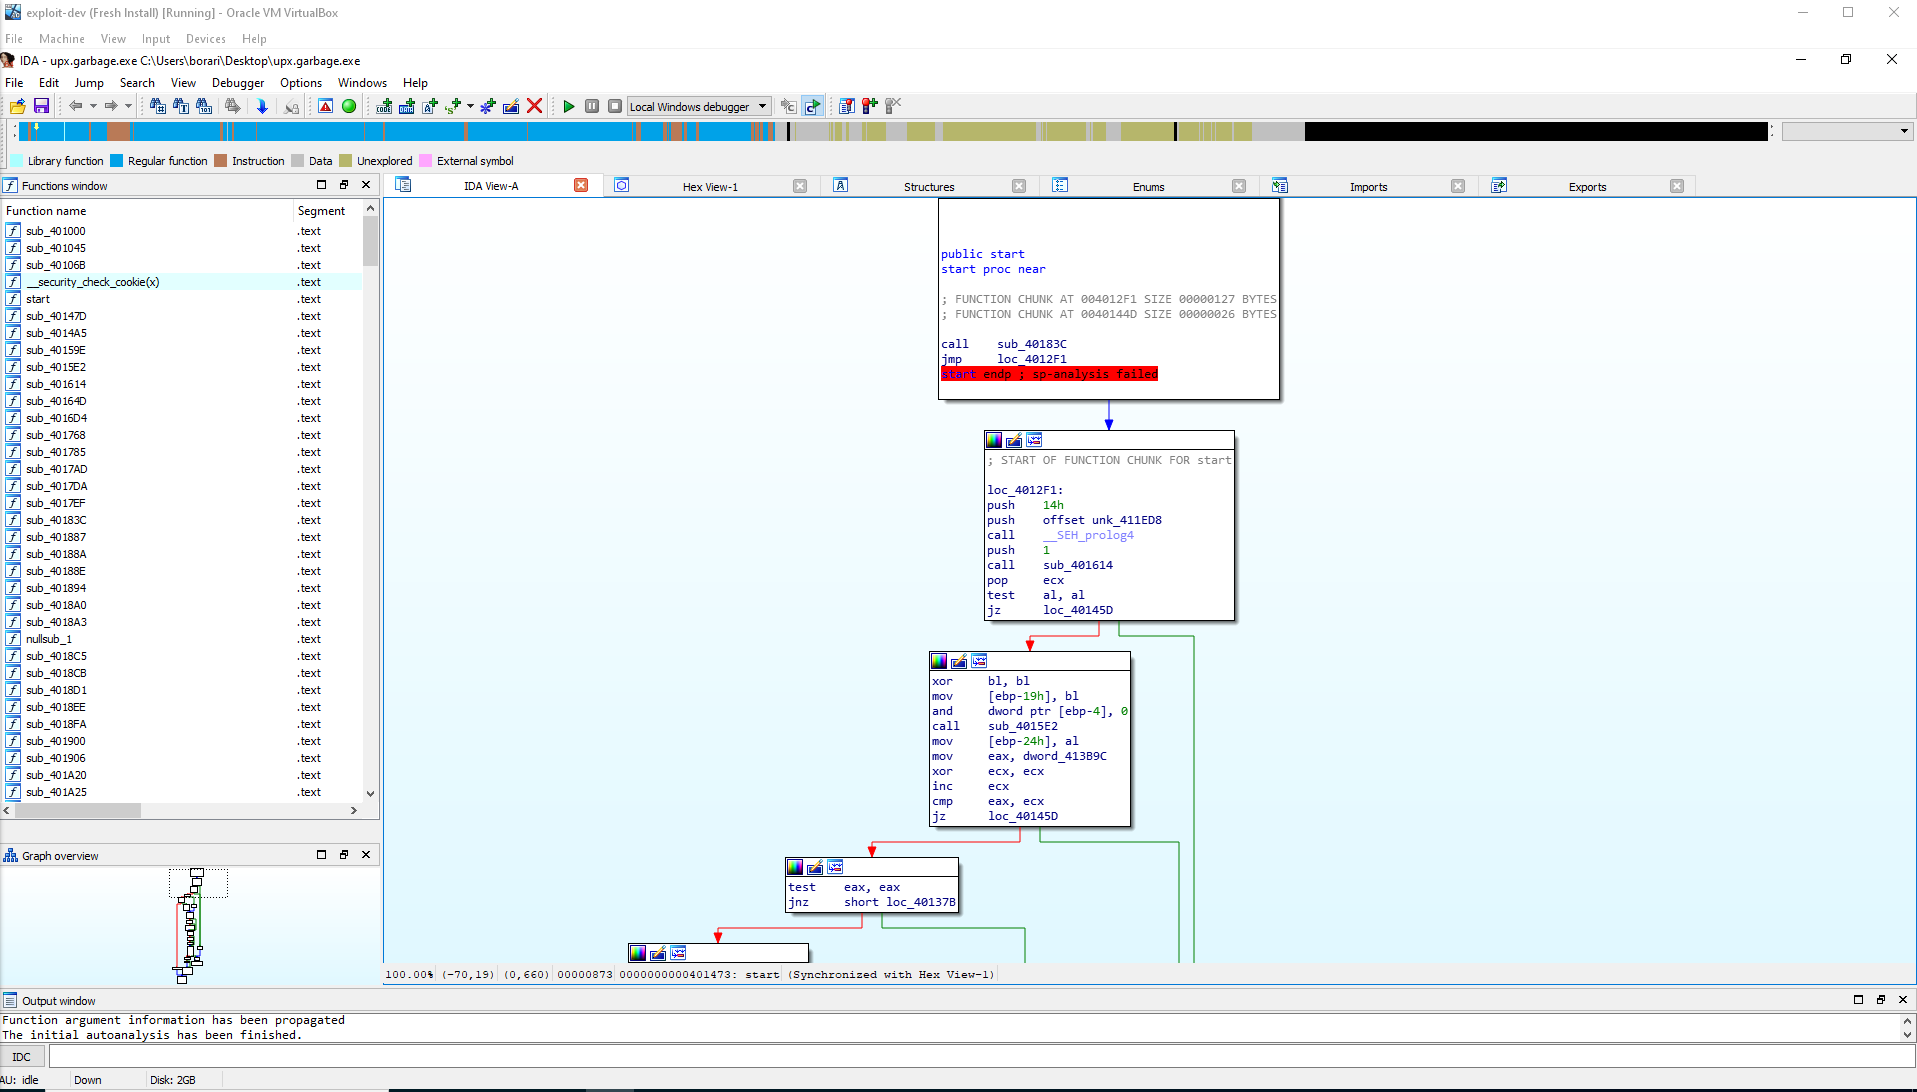This screenshot has height=1092, width=1917.
Task: Set node color on xor bl block
Action: click(x=939, y=661)
